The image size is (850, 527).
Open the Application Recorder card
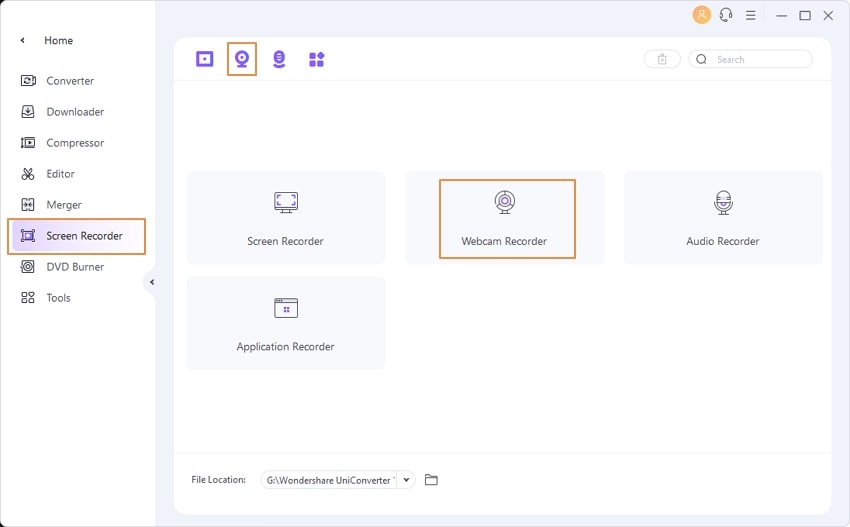click(x=286, y=323)
